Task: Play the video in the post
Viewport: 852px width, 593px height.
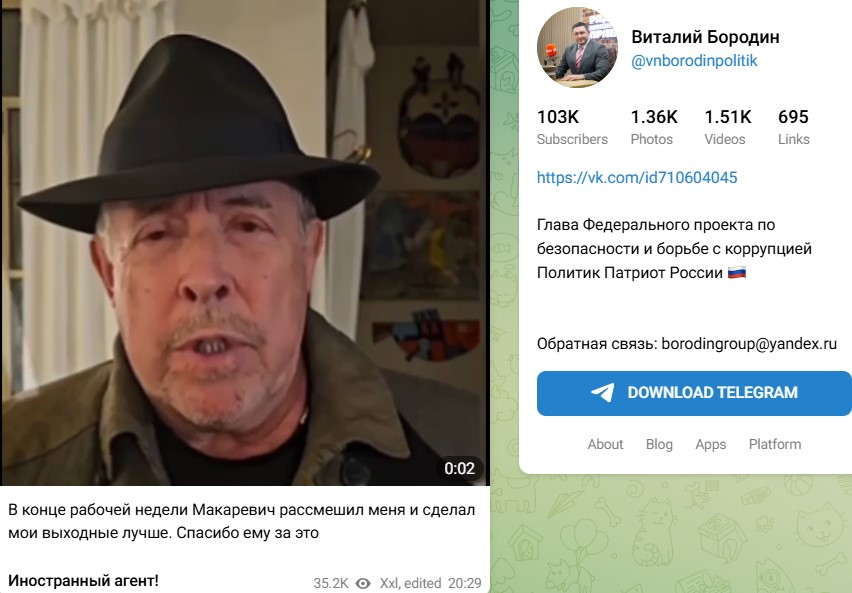Action: (245, 242)
